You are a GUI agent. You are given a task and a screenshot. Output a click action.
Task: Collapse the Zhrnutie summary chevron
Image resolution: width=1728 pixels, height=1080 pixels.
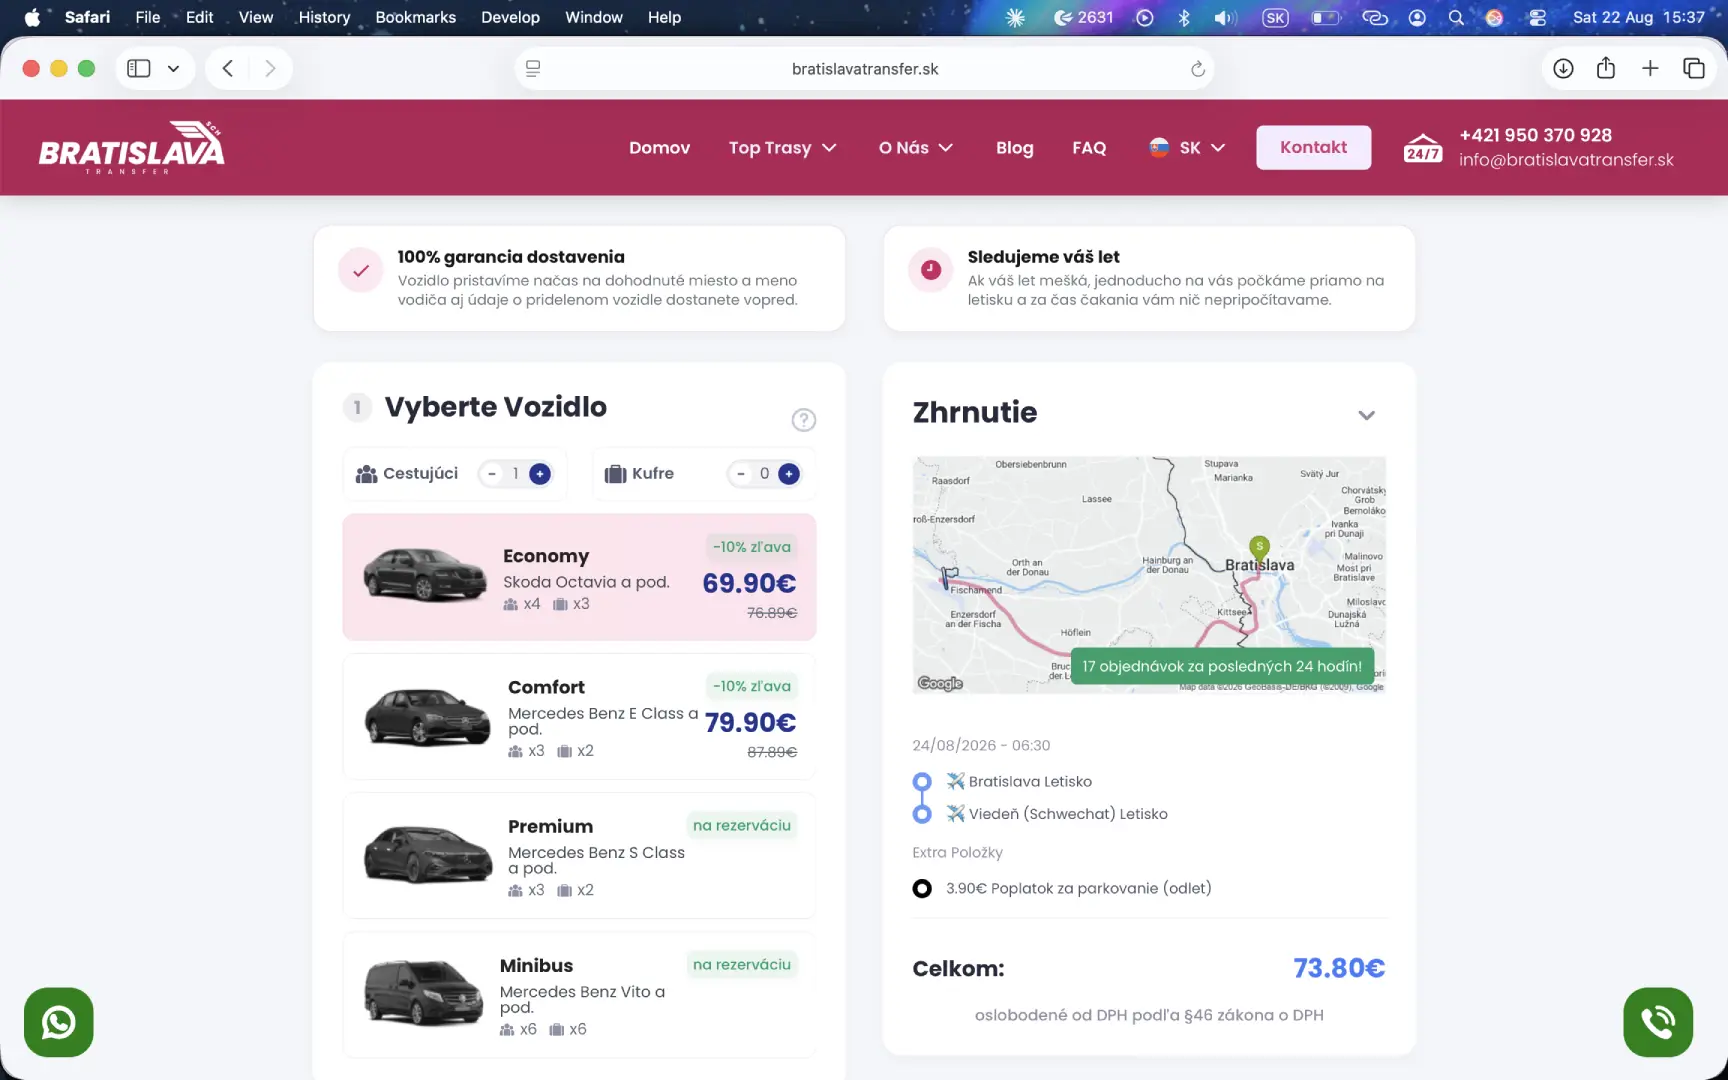tap(1366, 415)
